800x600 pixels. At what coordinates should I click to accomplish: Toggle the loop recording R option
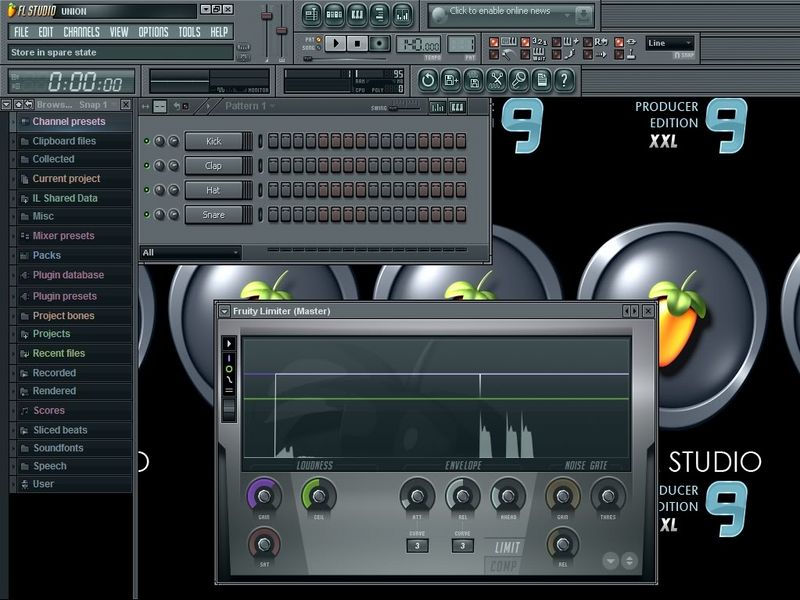click(x=588, y=42)
